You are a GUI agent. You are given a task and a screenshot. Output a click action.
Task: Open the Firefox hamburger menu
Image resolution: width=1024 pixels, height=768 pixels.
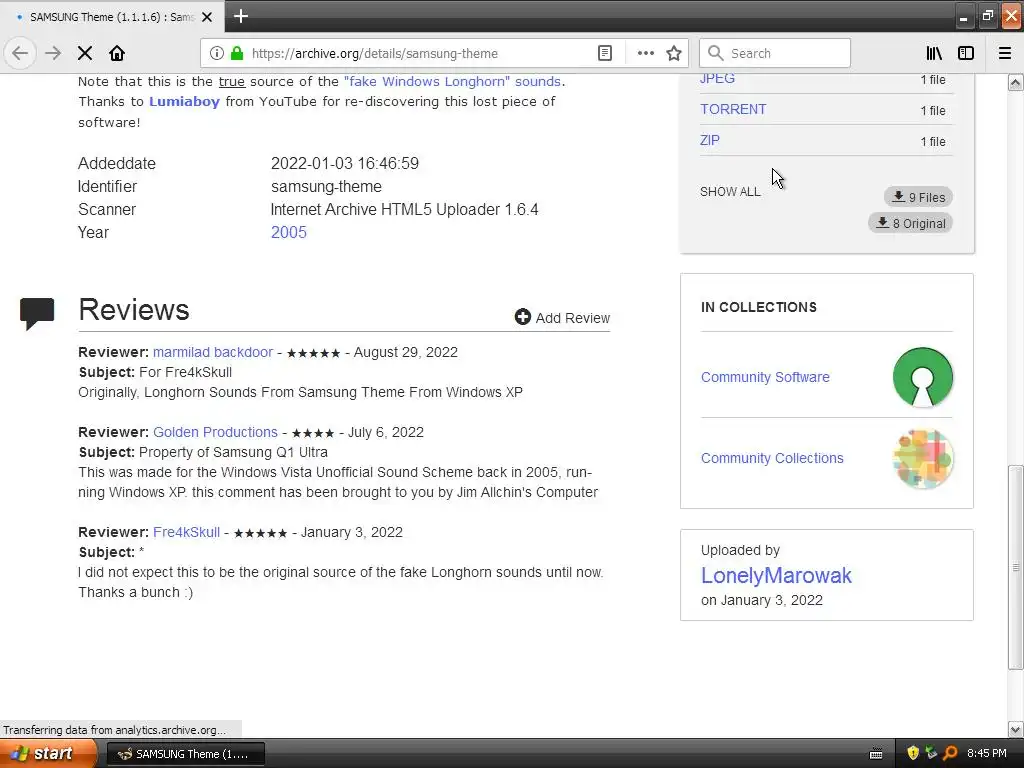(x=1005, y=53)
